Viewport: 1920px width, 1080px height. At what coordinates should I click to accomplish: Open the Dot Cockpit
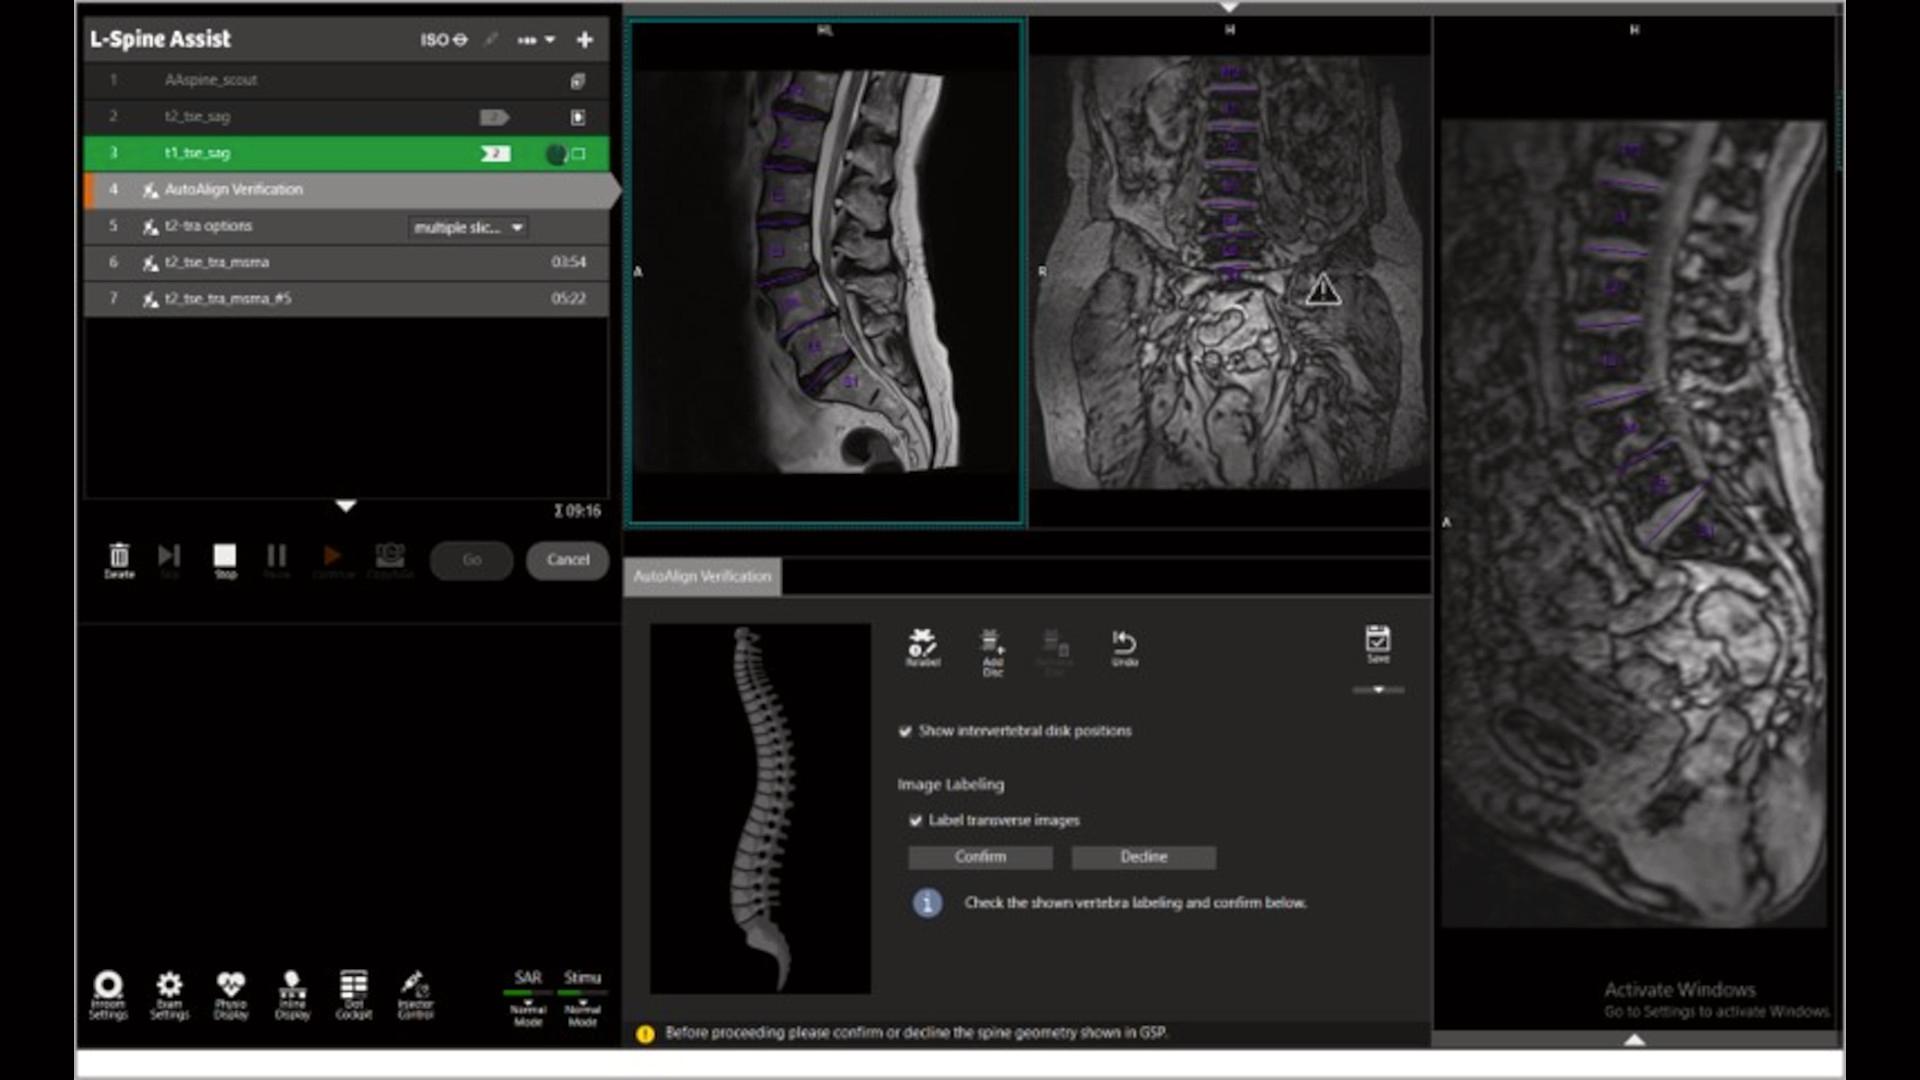[352, 994]
